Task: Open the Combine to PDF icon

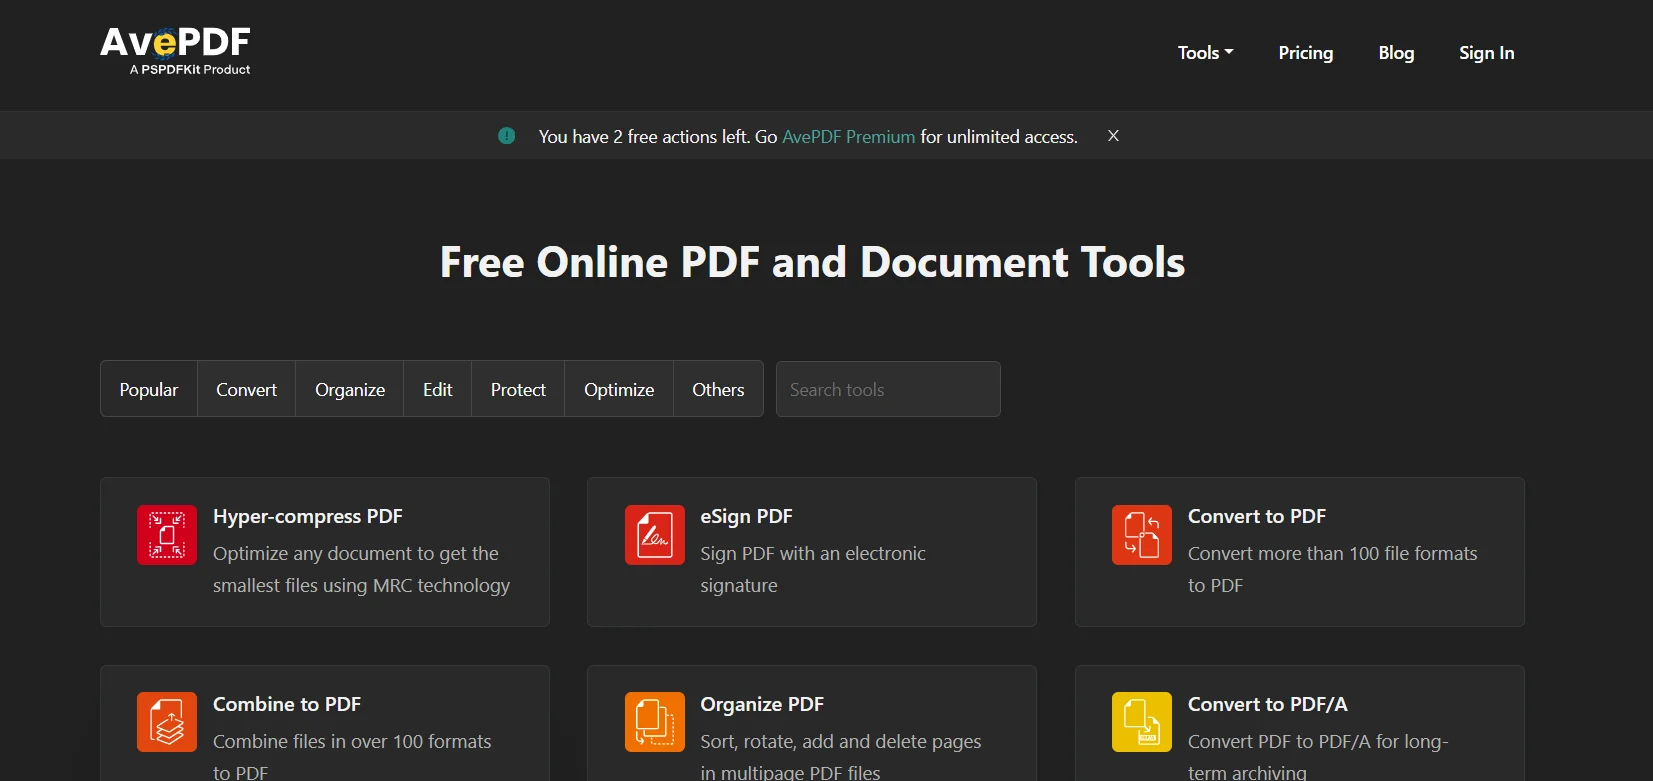Action: pos(167,722)
